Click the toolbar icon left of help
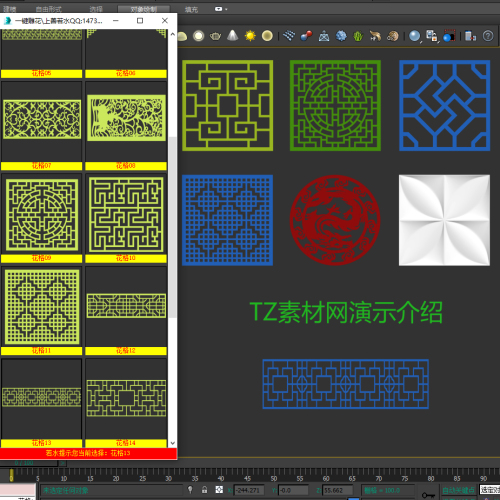500x500 pixels. pyautogui.click(x=470, y=36)
